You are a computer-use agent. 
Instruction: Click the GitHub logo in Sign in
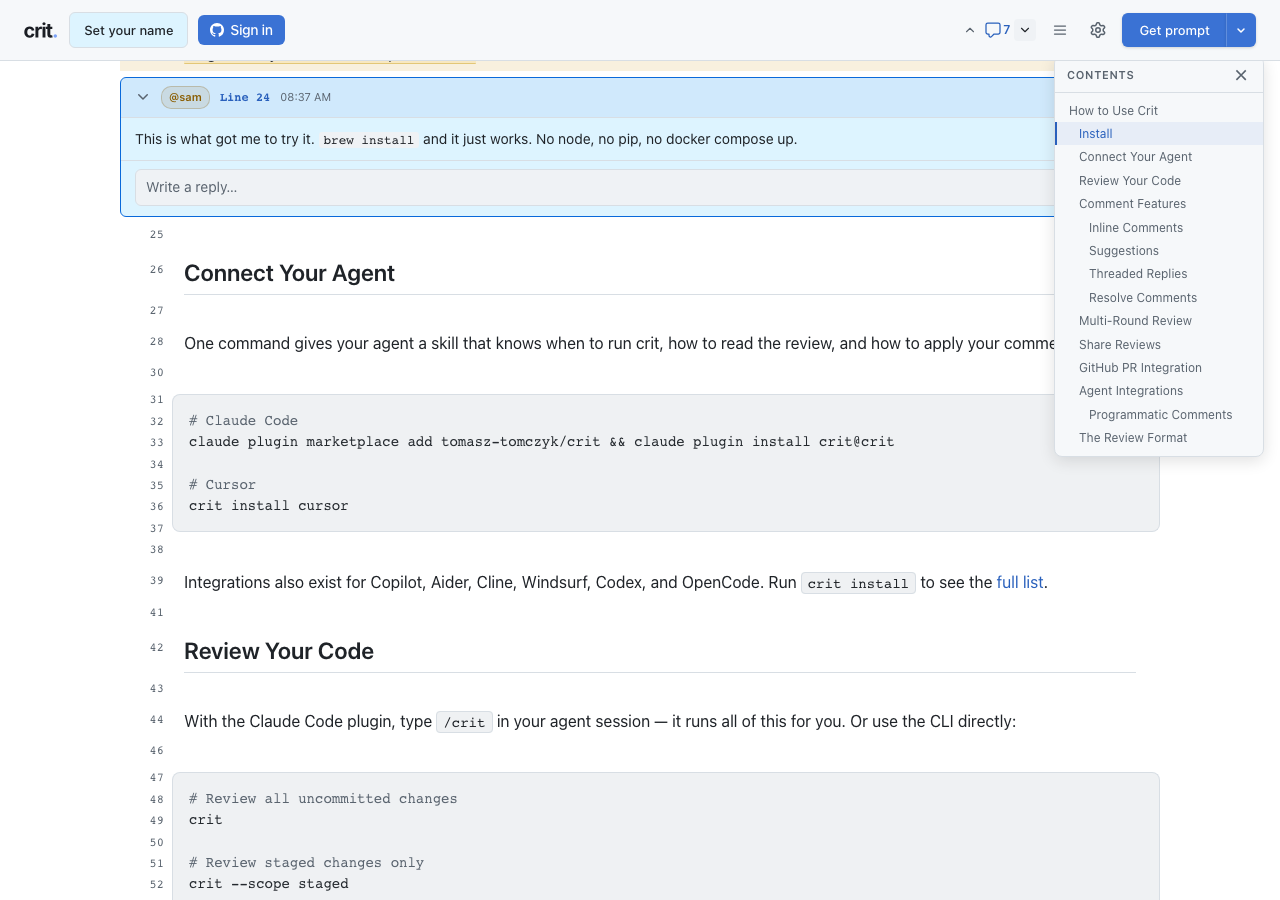point(217,30)
